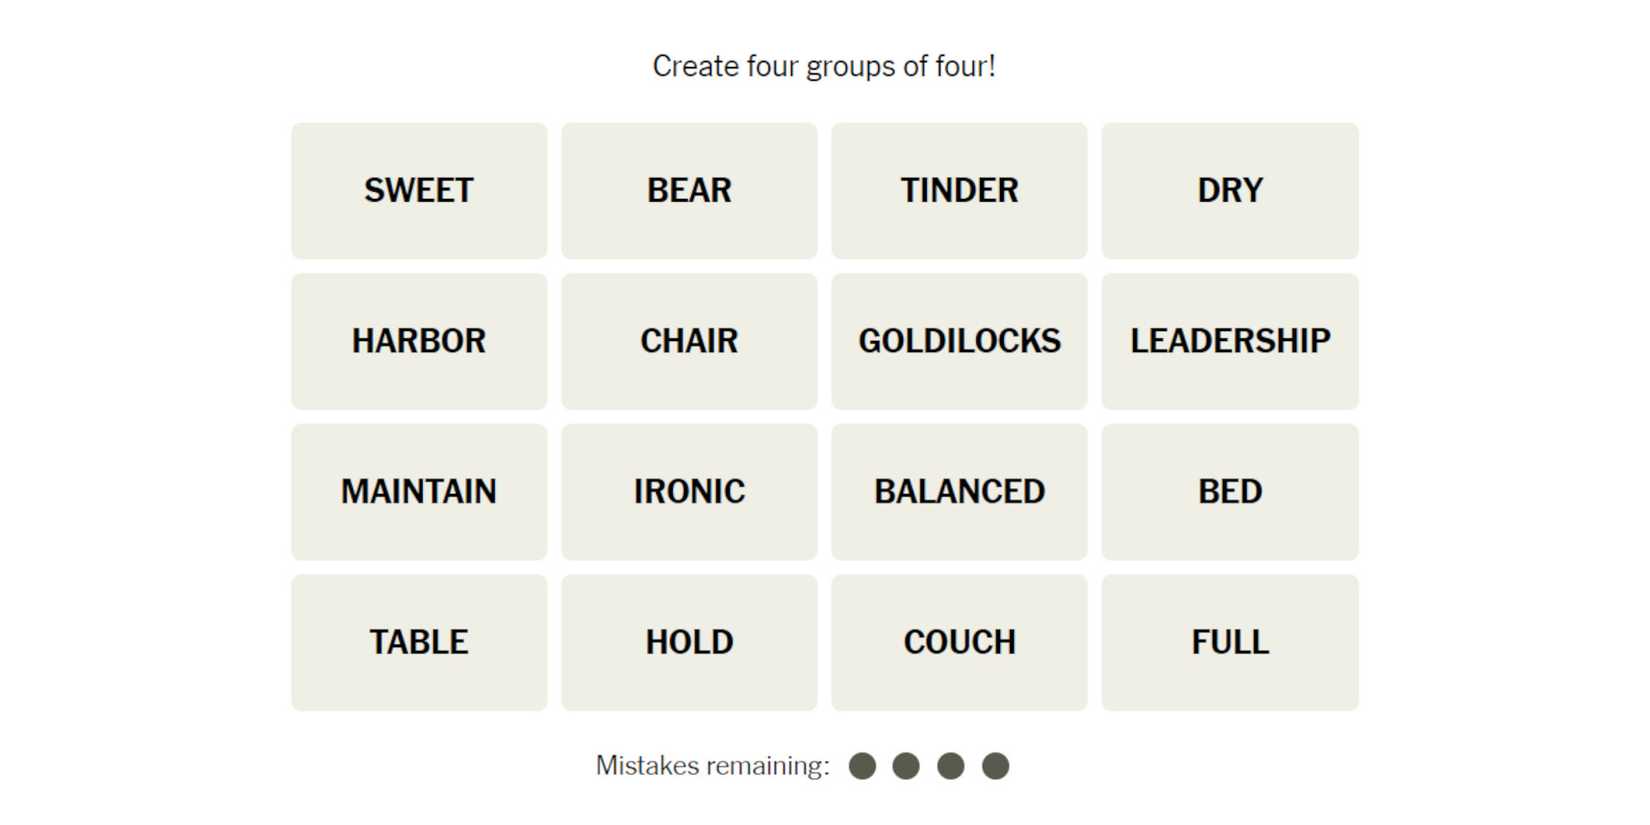Pick the LEADERSHIP word tile
Image resolution: width=1650 pixels, height=825 pixels.
pos(1229,341)
